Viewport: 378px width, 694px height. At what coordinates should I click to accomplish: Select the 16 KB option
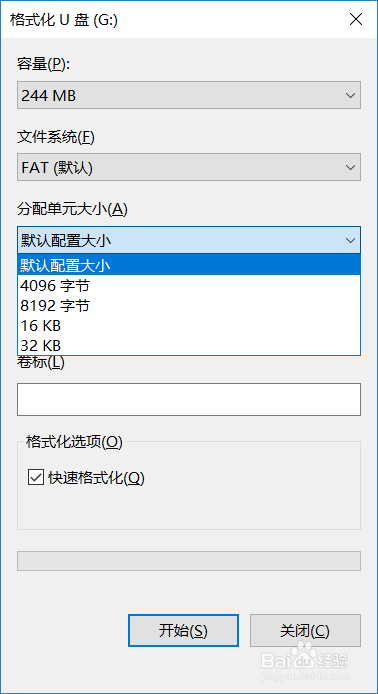[189, 326]
